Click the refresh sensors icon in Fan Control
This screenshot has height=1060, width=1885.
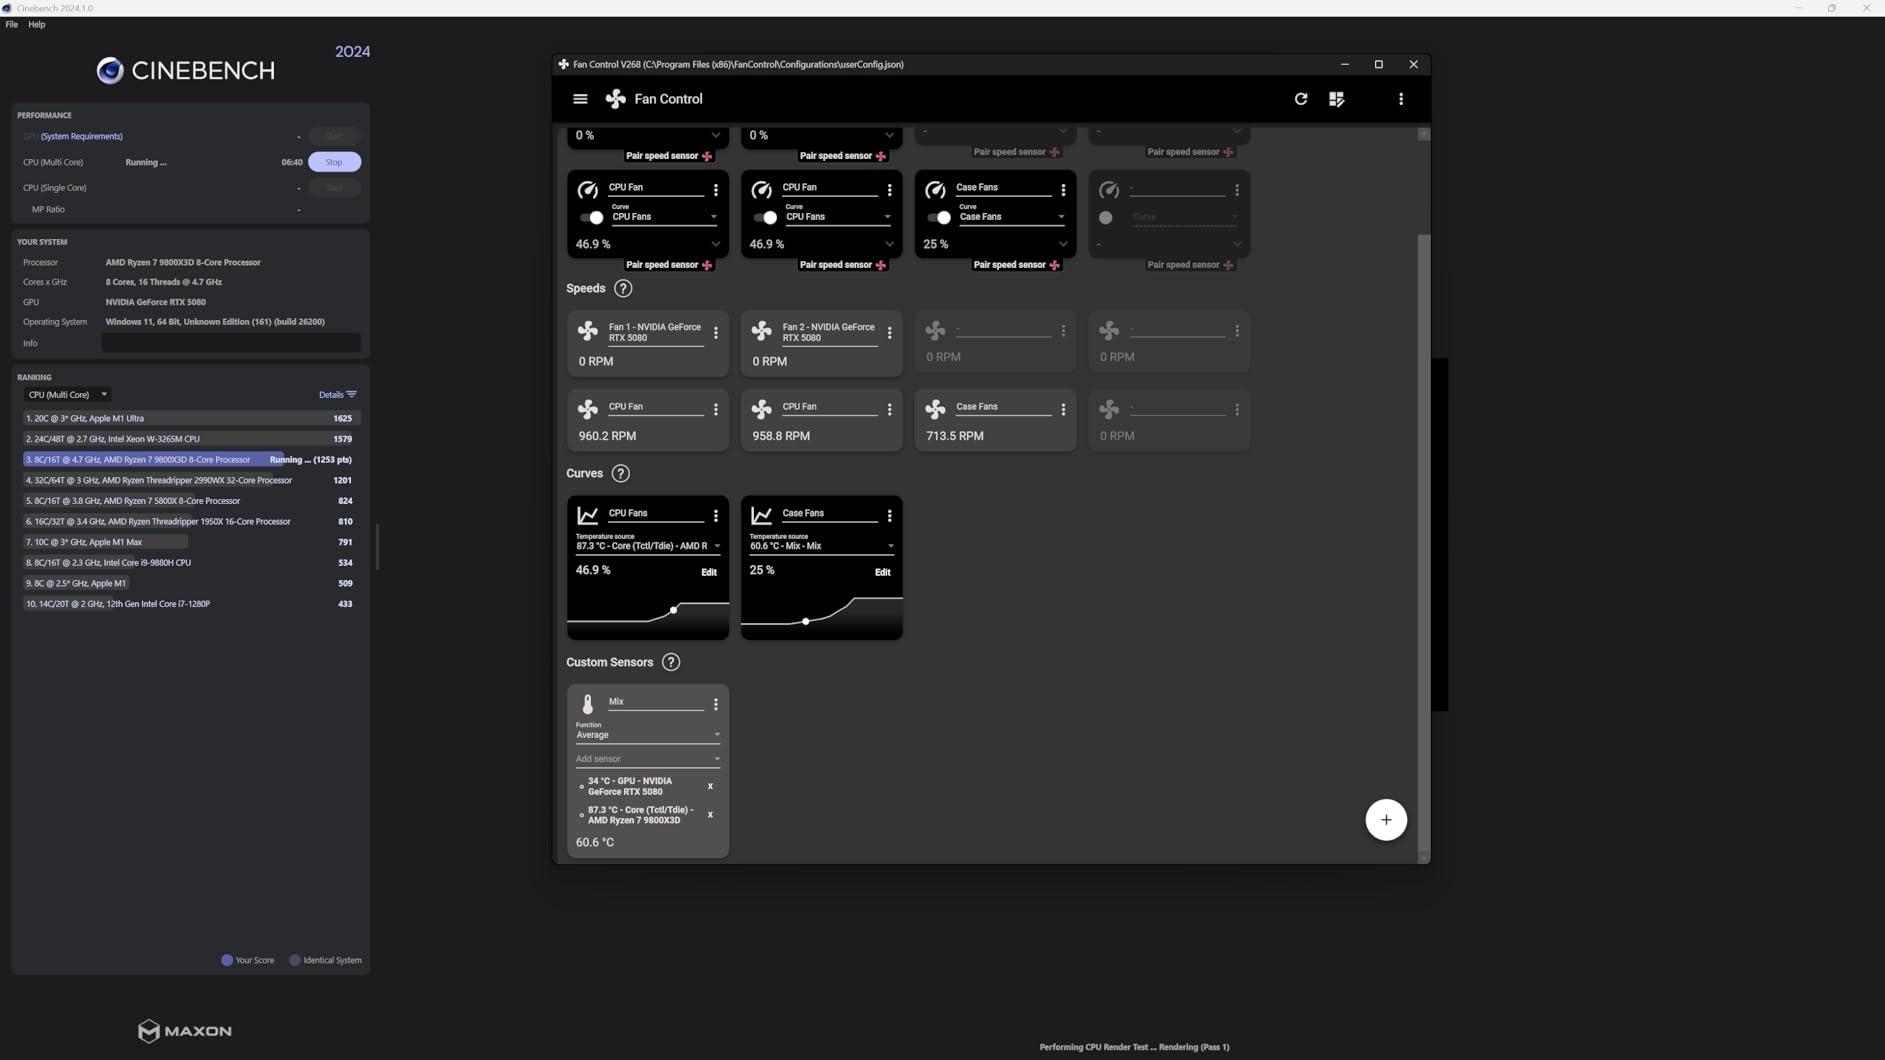(1301, 99)
